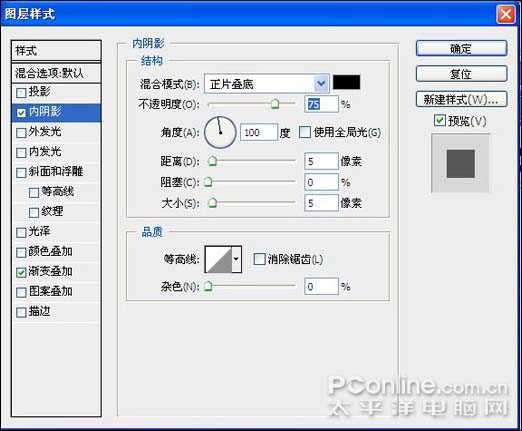Enable the 图案叠加 pattern overlay checkbox

[x=21, y=292]
